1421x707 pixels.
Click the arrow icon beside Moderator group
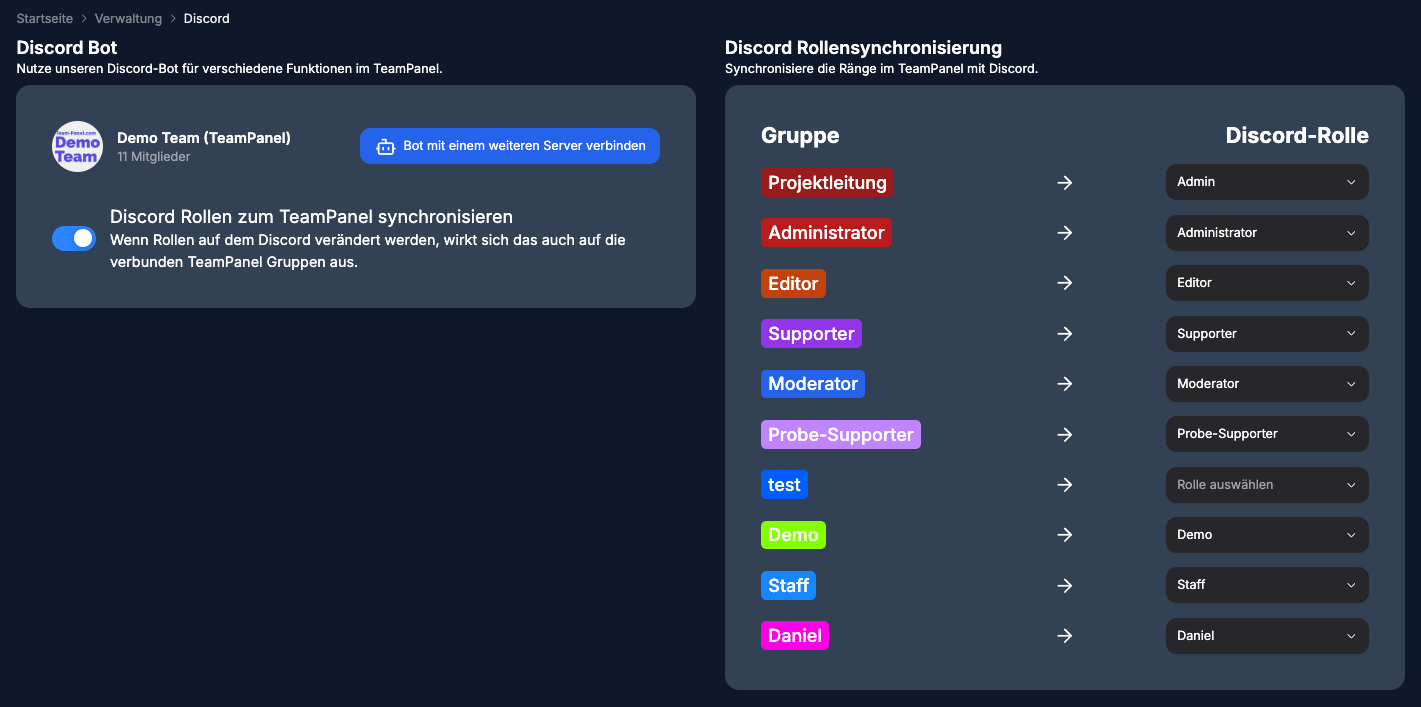1065,384
